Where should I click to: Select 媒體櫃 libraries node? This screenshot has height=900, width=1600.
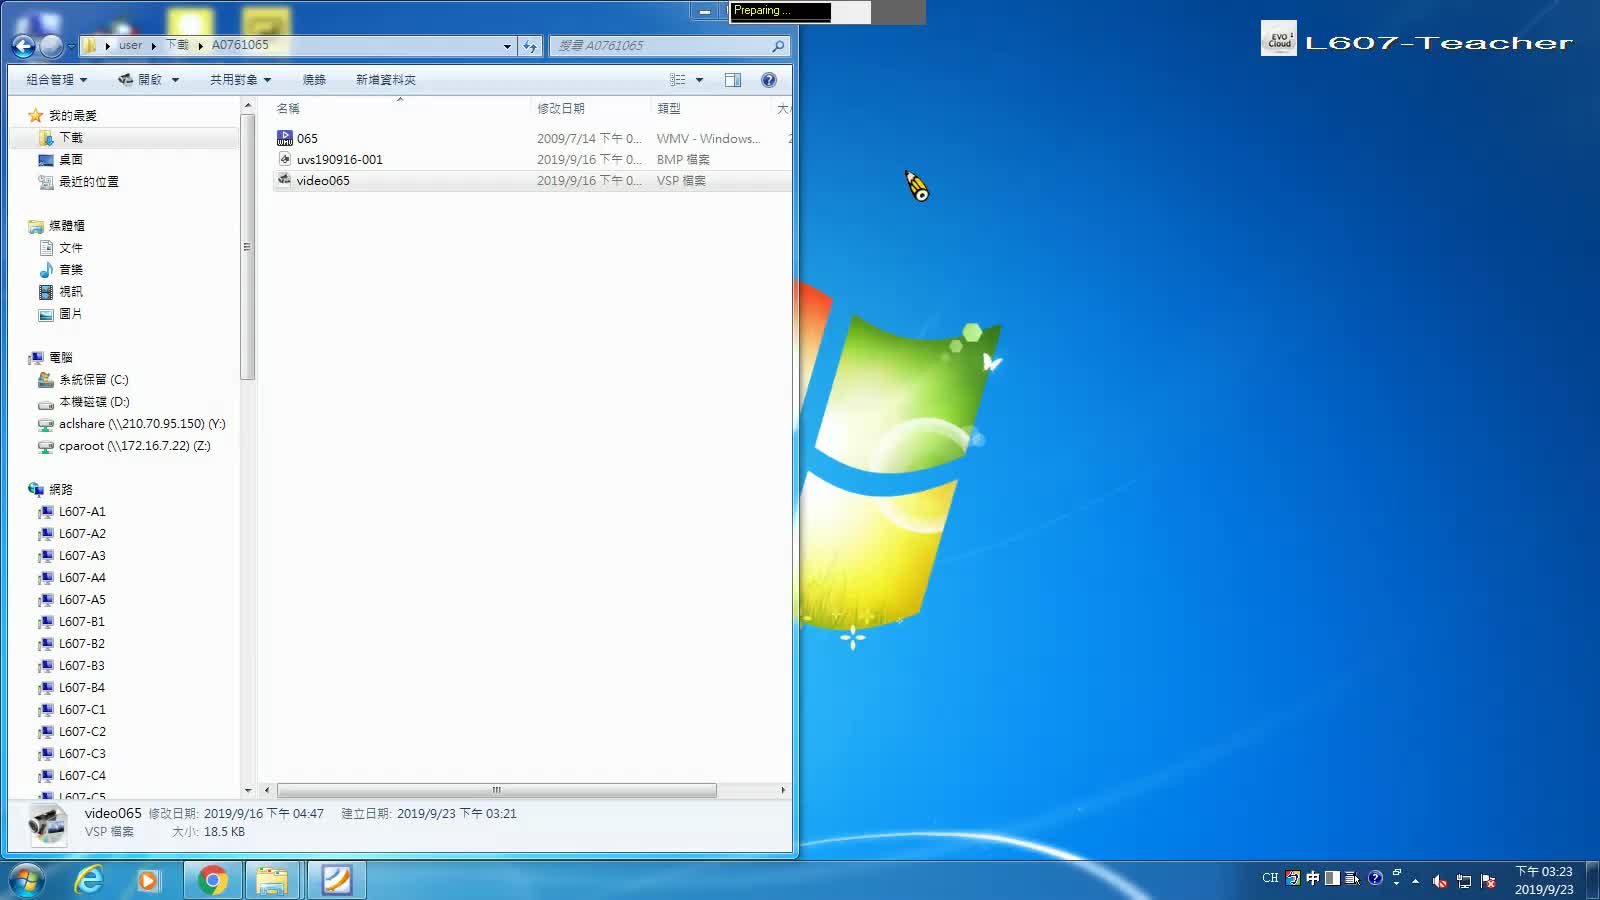pos(67,226)
